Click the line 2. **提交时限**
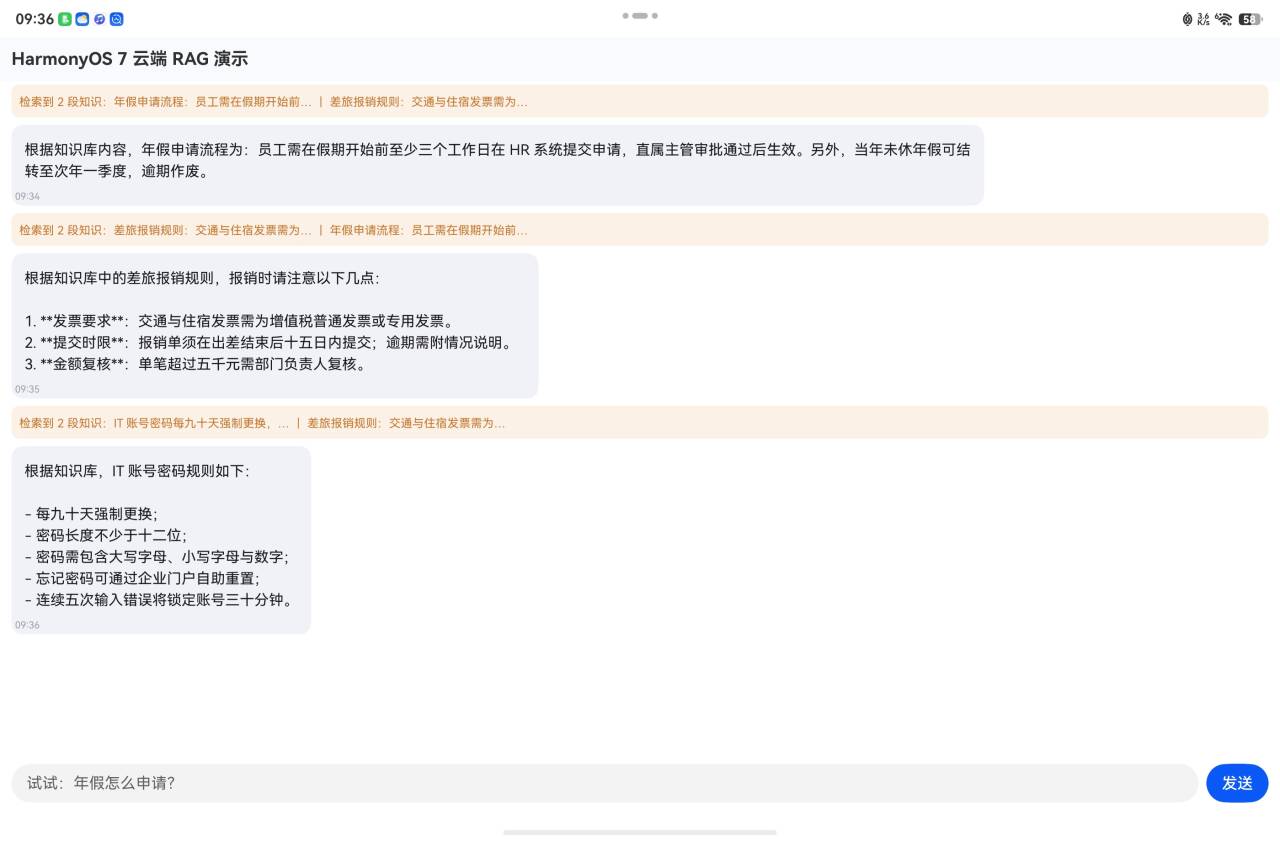Viewport: 1280px width, 841px height. (x=271, y=343)
